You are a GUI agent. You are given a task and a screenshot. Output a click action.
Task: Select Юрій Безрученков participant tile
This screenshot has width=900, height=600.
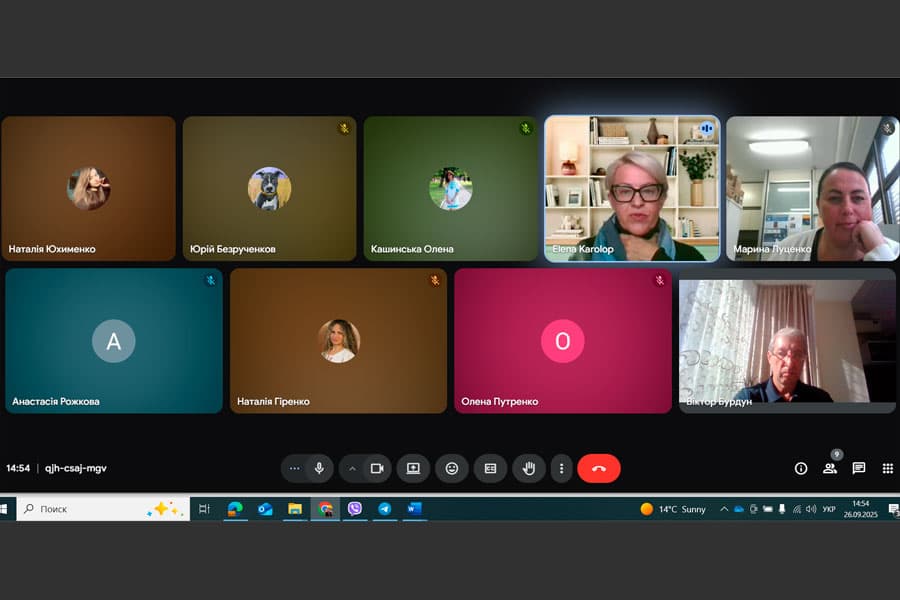[x=270, y=189]
